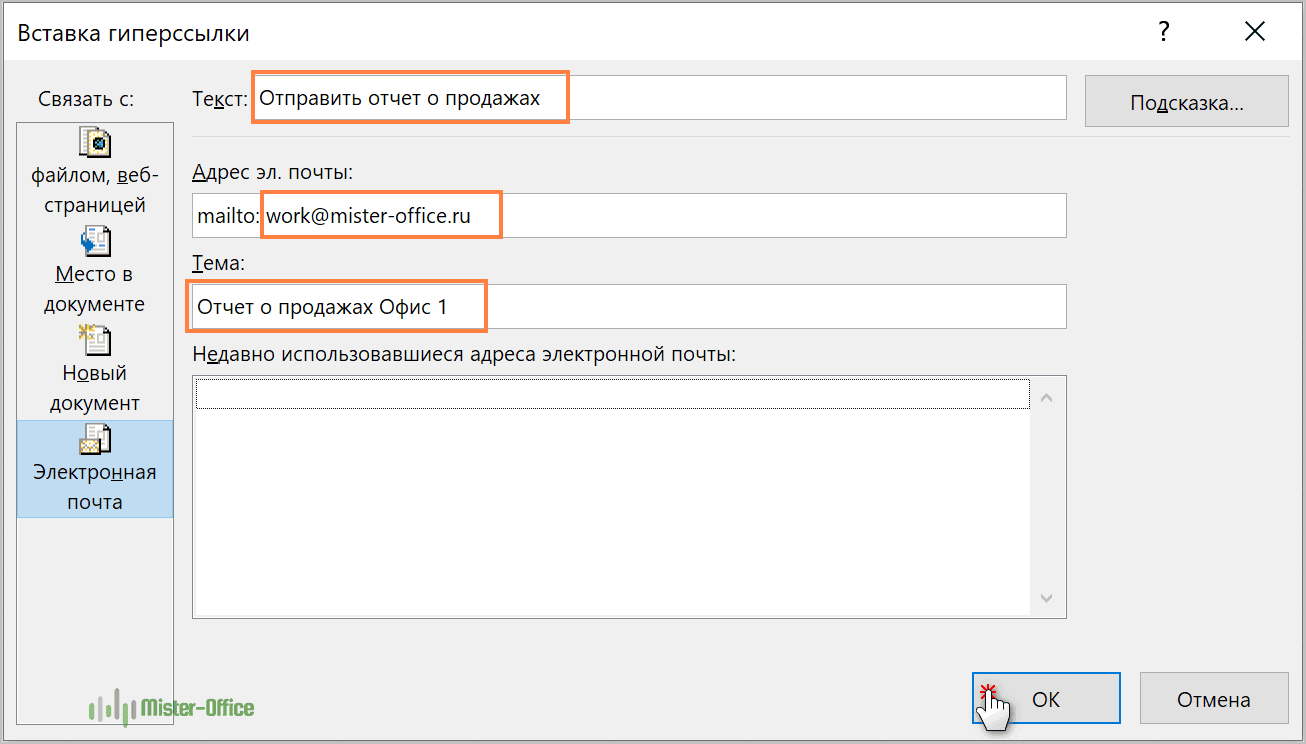The image size is (1306, 744).
Task: Open help via the question mark icon
Action: point(1163,33)
